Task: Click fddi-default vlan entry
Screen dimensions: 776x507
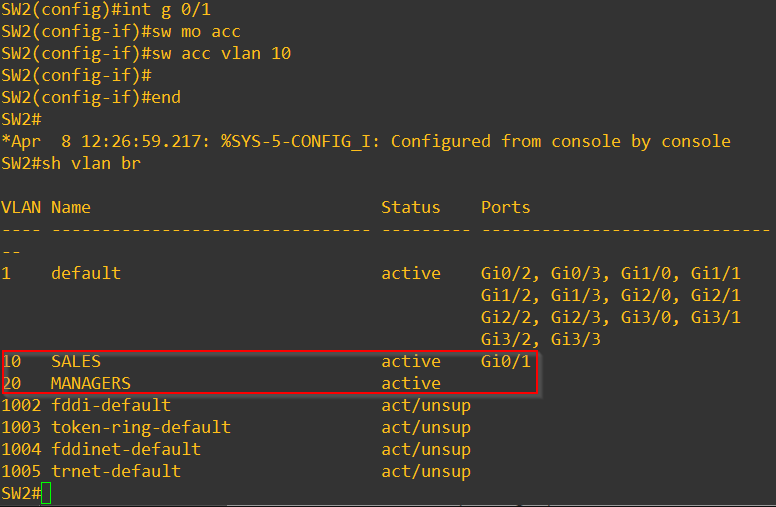Action: click(111, 406)
